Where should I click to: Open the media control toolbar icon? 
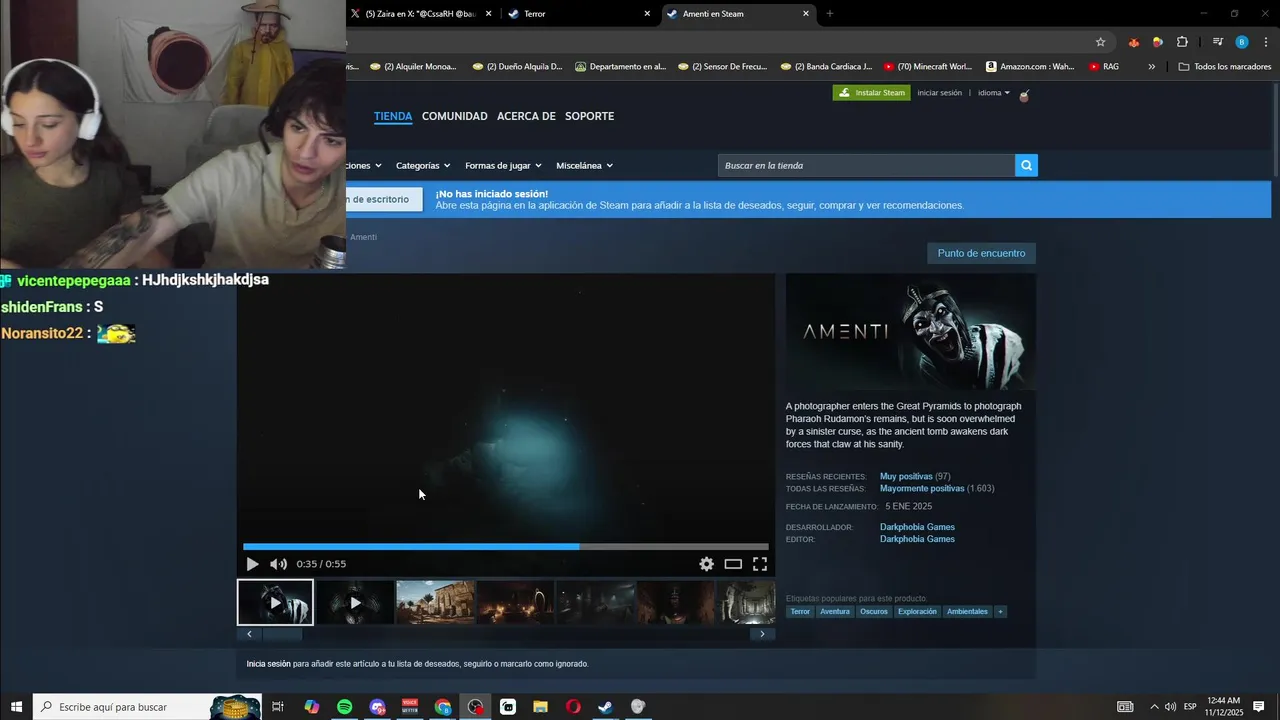1218,42
